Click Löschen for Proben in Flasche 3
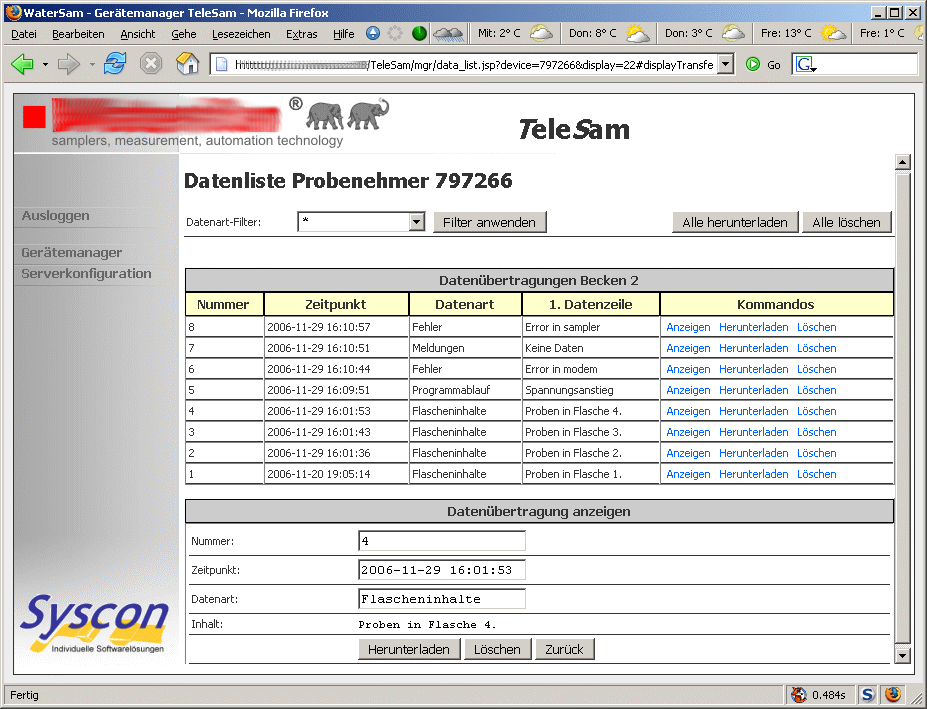 pyautogui.click(x=816, y=432)
